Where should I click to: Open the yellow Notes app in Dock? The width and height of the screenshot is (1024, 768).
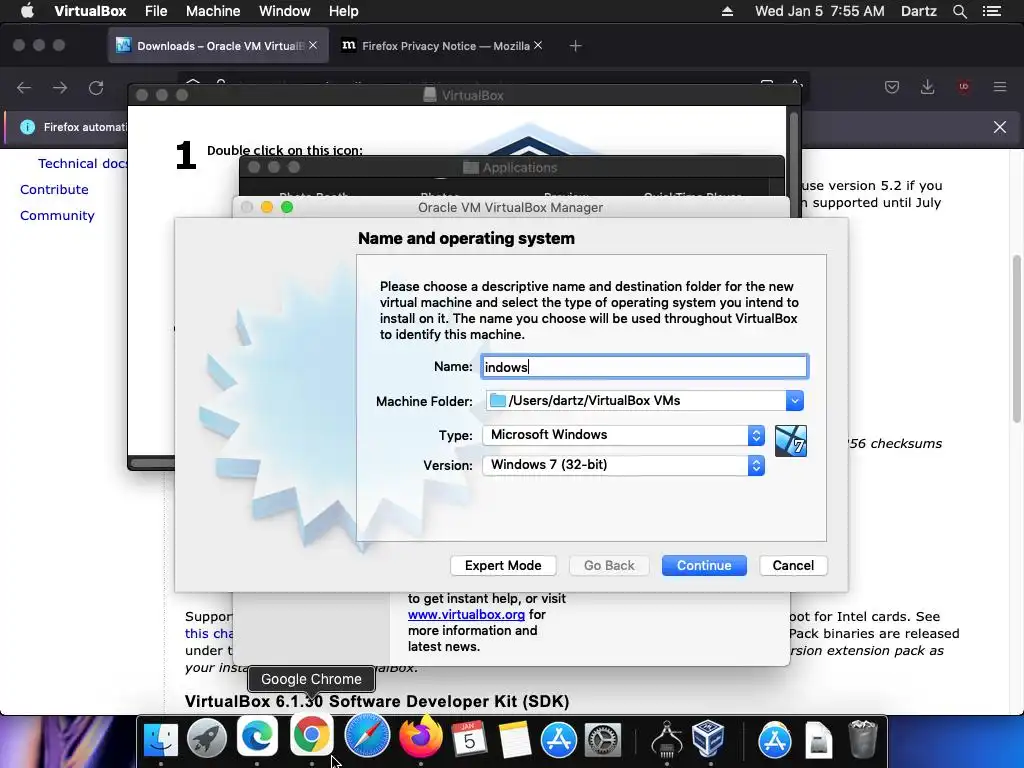tap(514, 739)
